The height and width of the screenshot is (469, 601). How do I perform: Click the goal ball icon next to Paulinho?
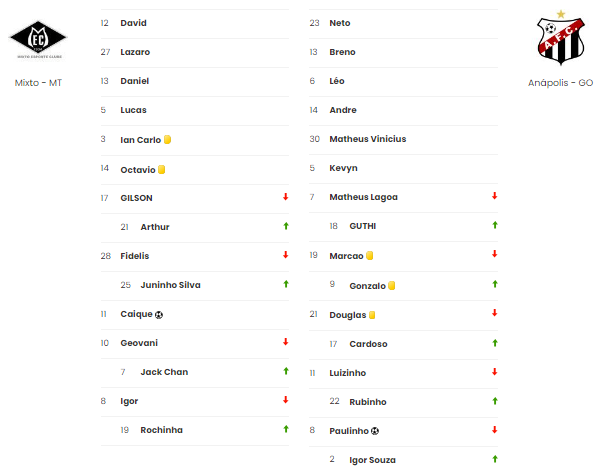point(375,431)
